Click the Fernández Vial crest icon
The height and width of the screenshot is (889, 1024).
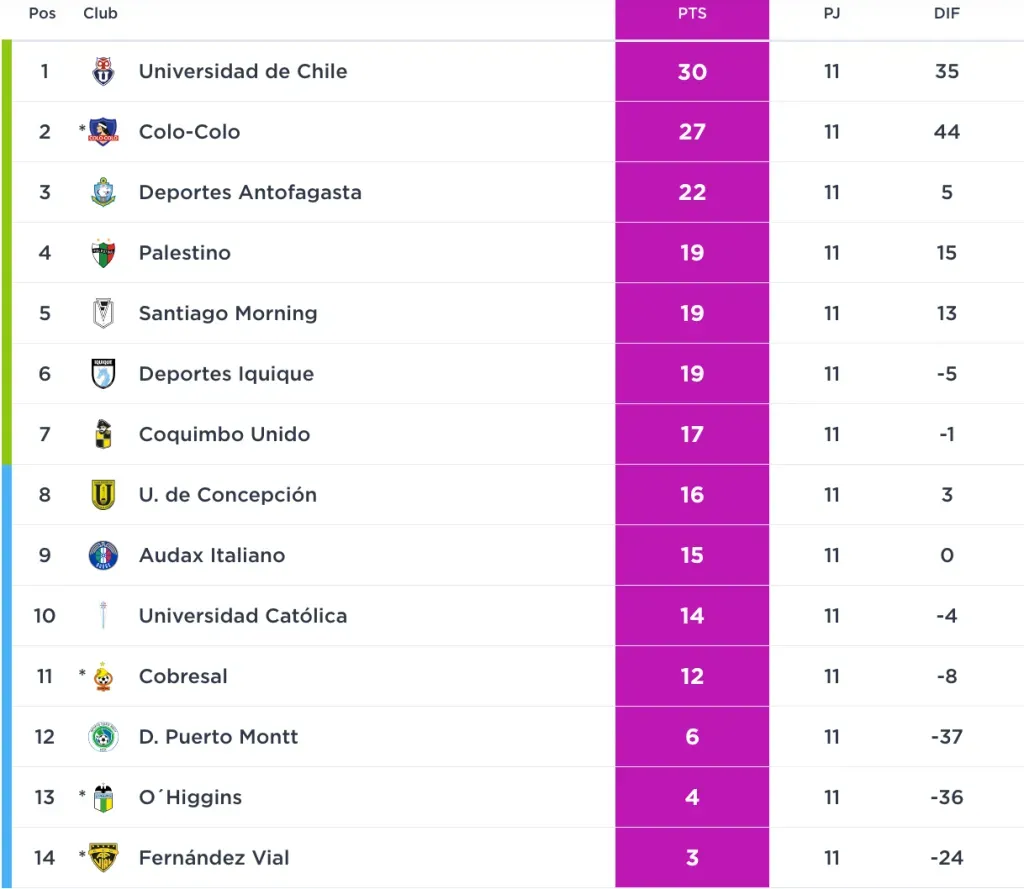click(x=103, y=858)
